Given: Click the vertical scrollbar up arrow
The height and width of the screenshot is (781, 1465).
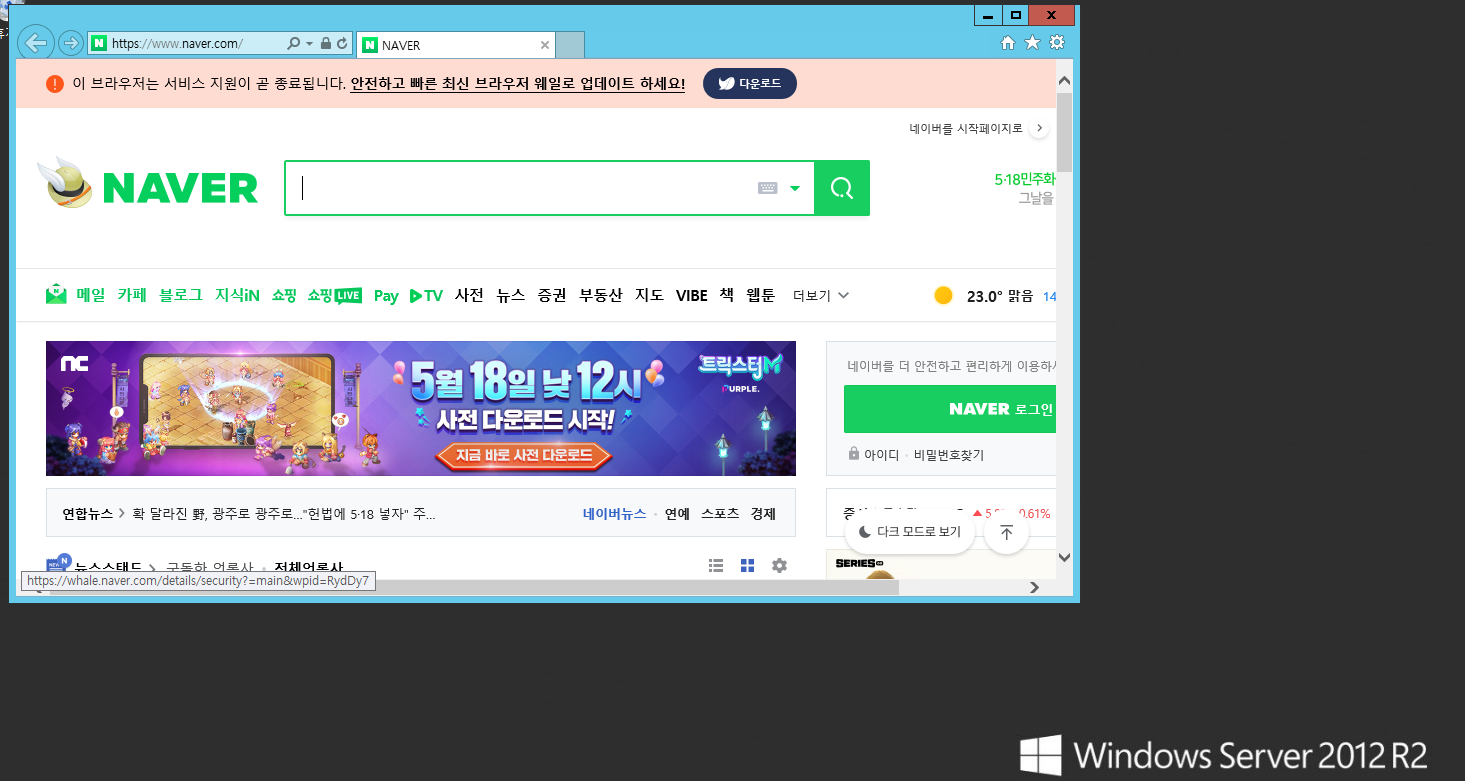Looking at the screenshot, I should pyautogui.click(x=1064, y=80).
